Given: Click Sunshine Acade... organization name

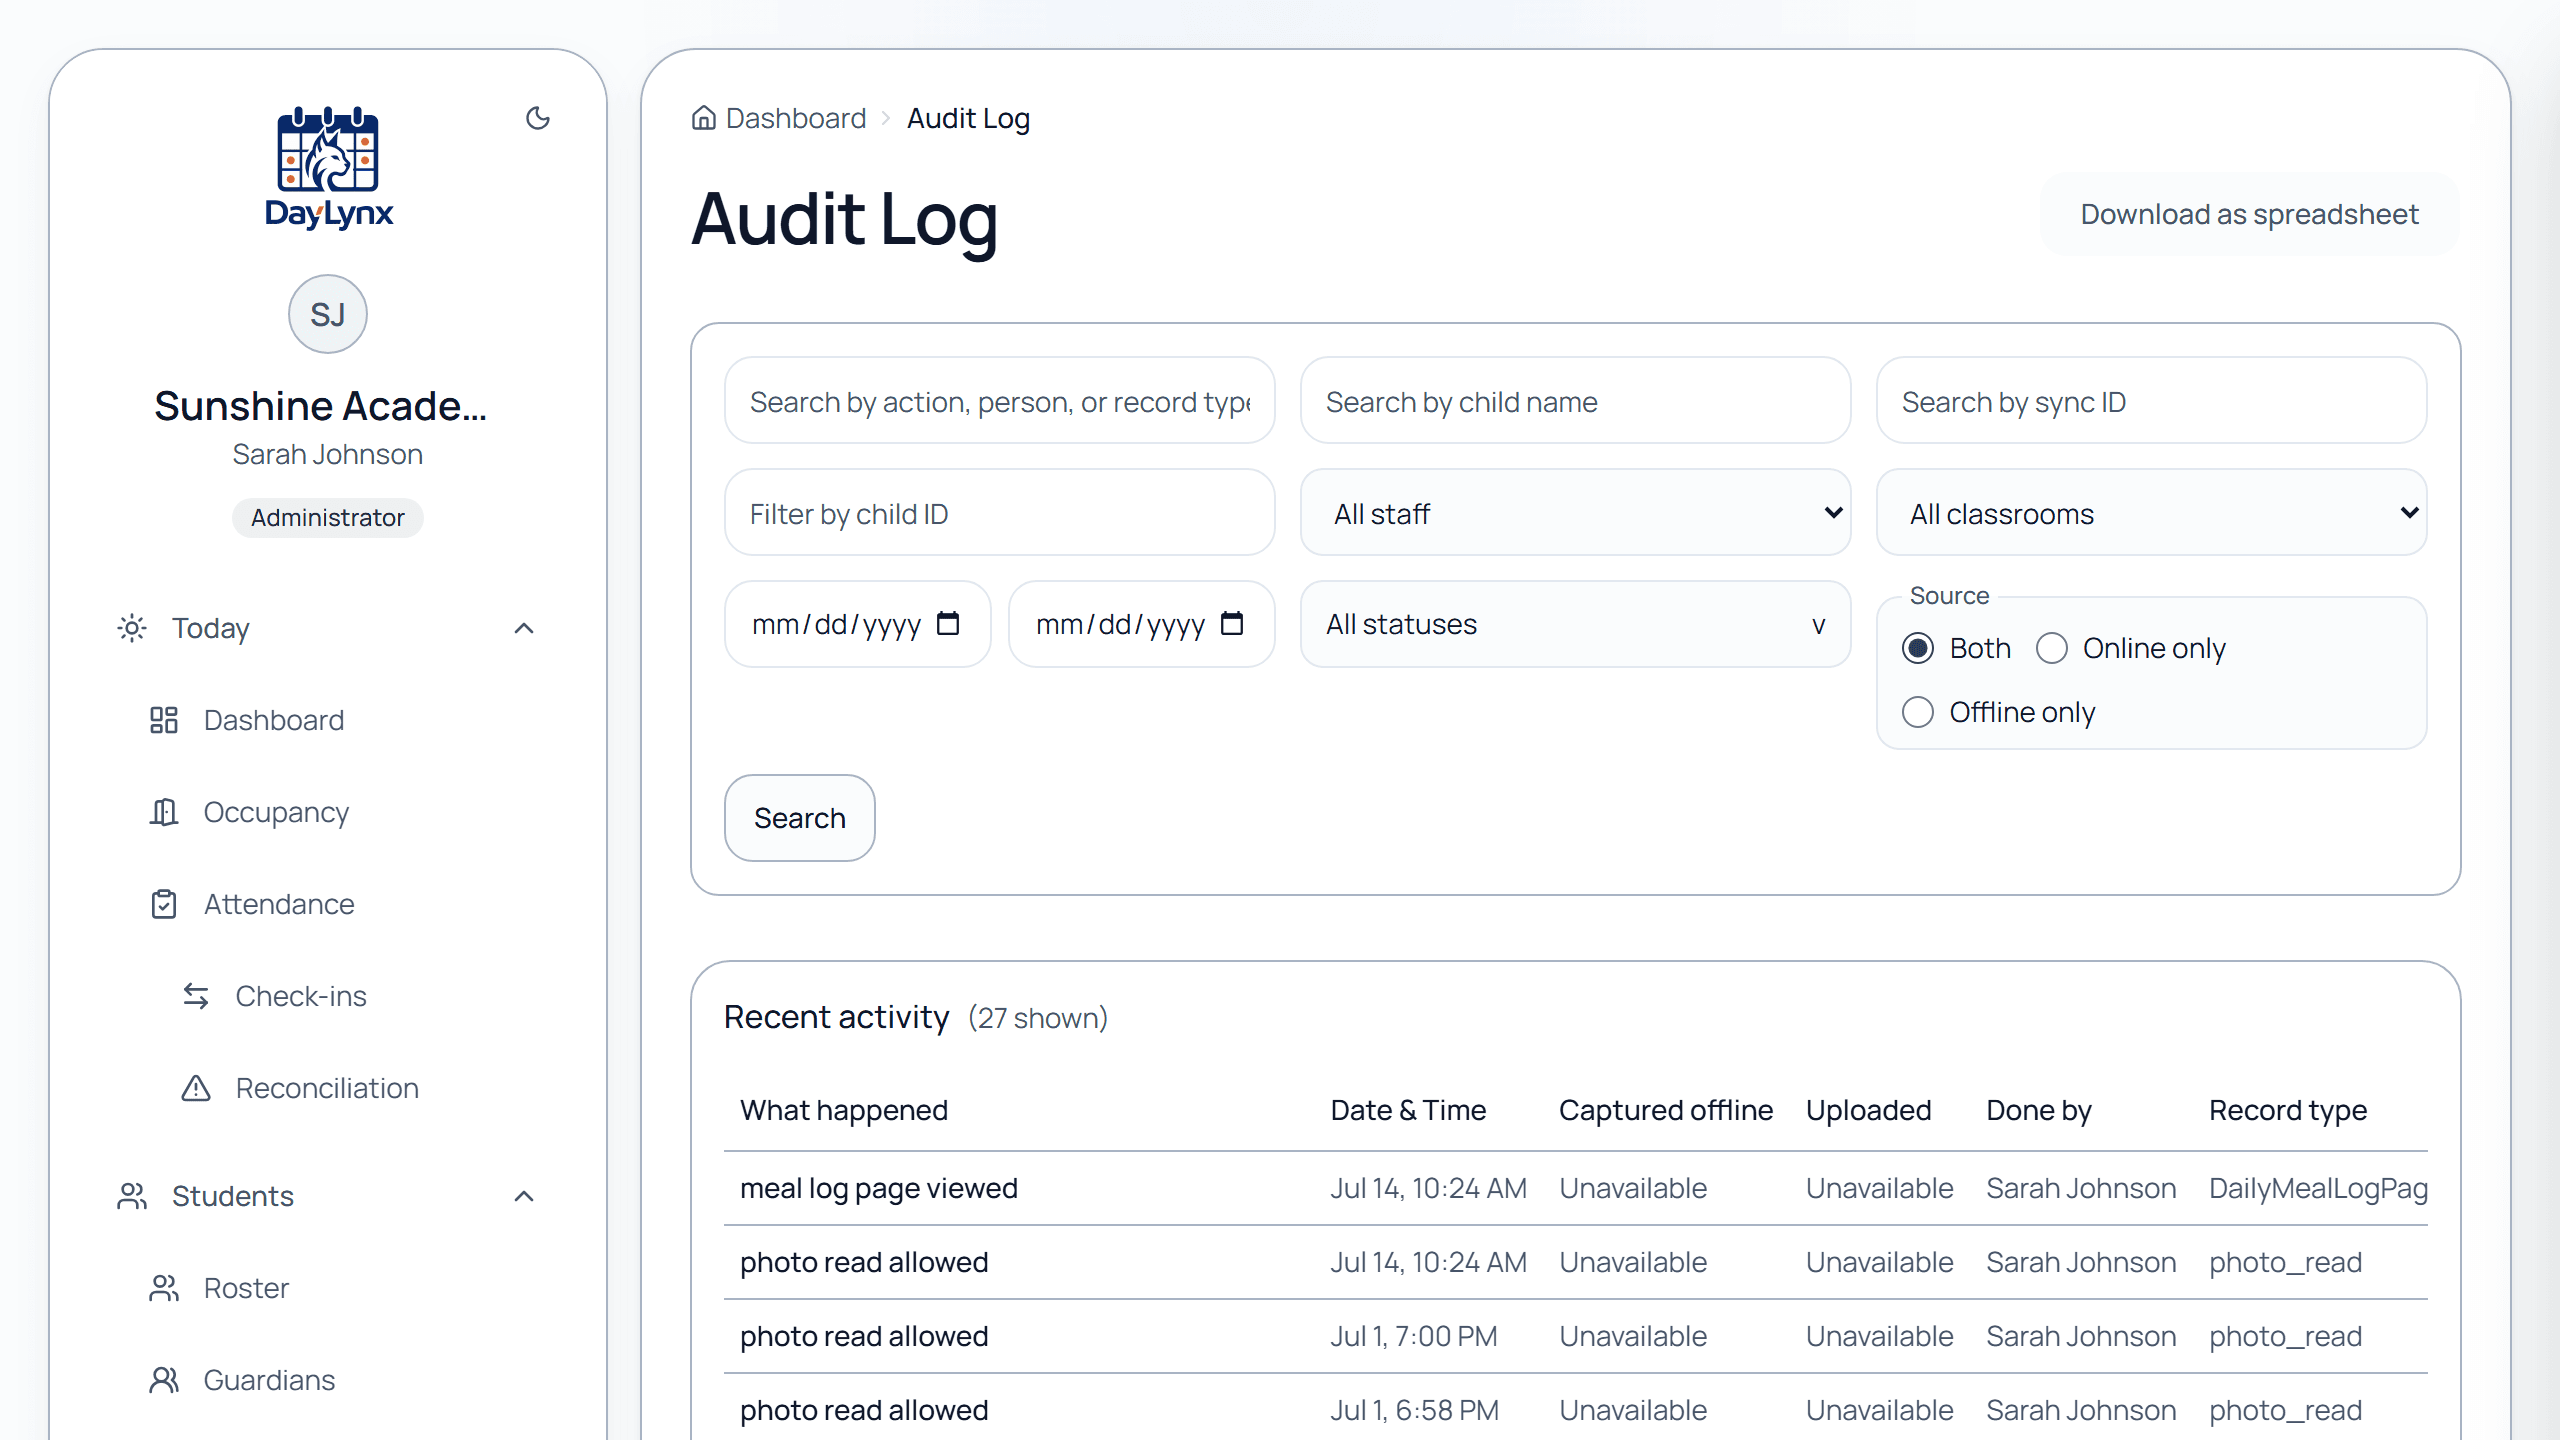Looking at the screenshot, I should 320,406.
